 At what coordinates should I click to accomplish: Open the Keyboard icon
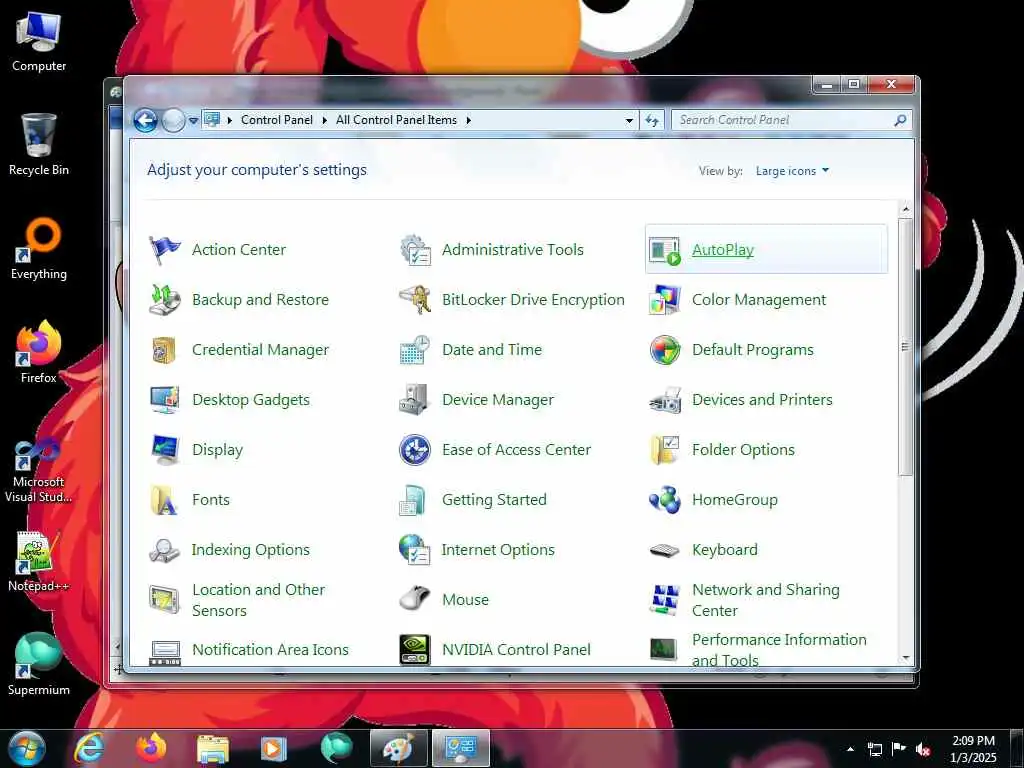click(665, 550)
